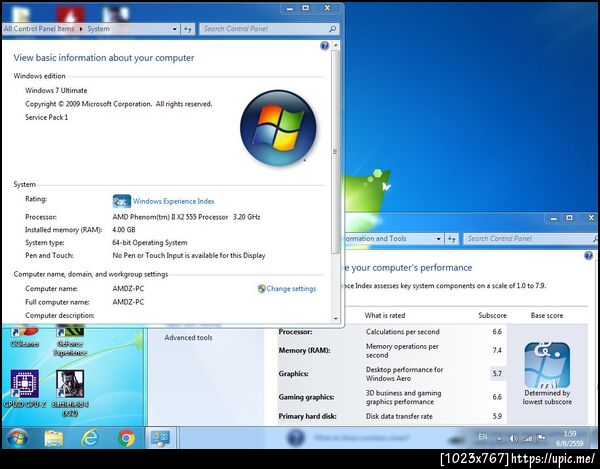Viewport: 600px width, 469px height.
Task: Click help icon in Performance Information window
Action: pyautogui.click(x=589, y=256)
